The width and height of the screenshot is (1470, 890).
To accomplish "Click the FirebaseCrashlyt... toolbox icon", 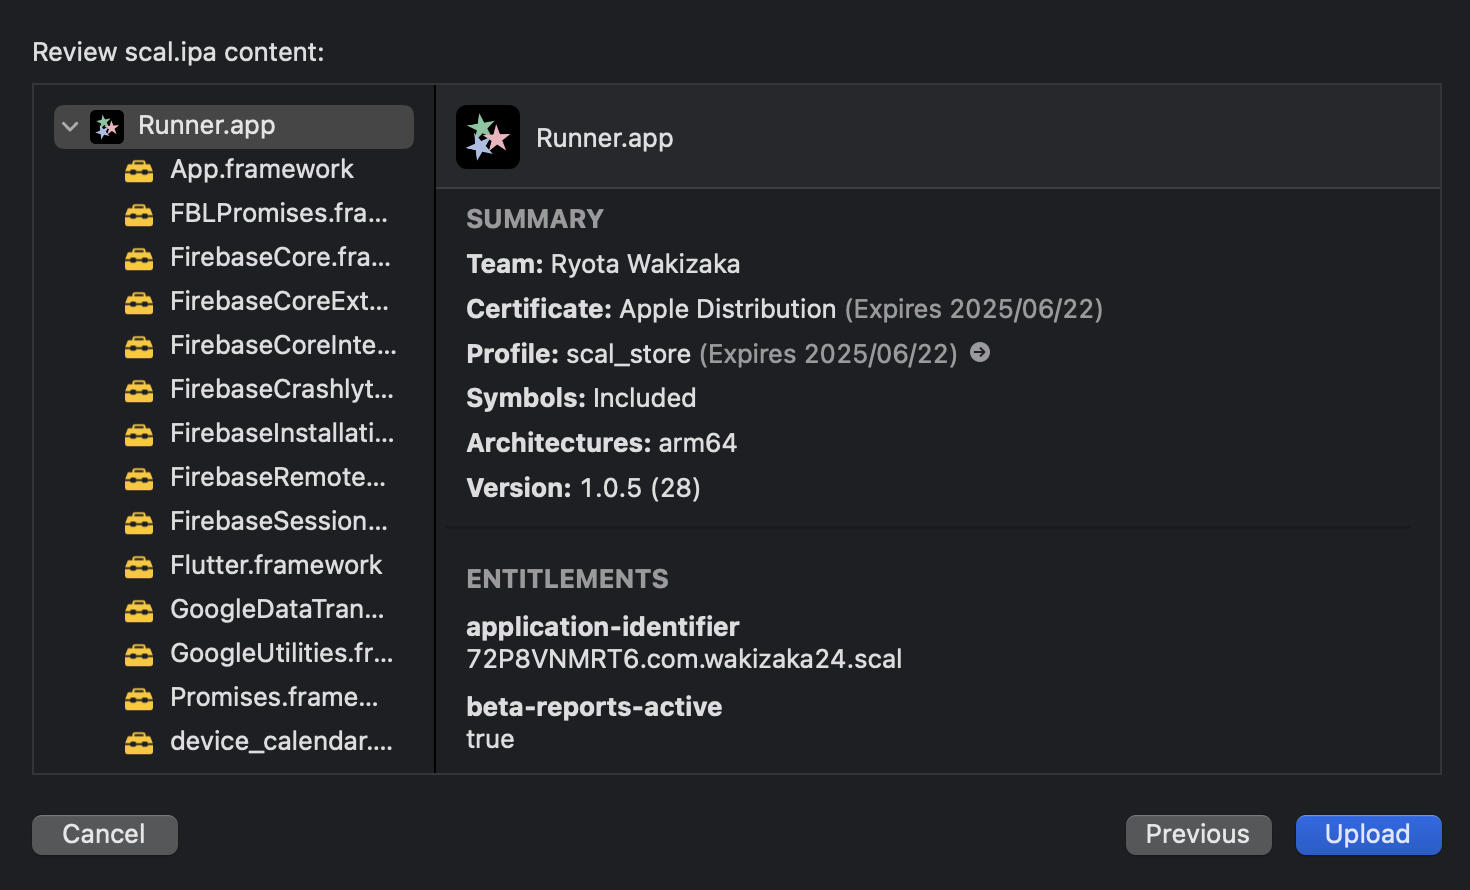I will pos(139,391).
